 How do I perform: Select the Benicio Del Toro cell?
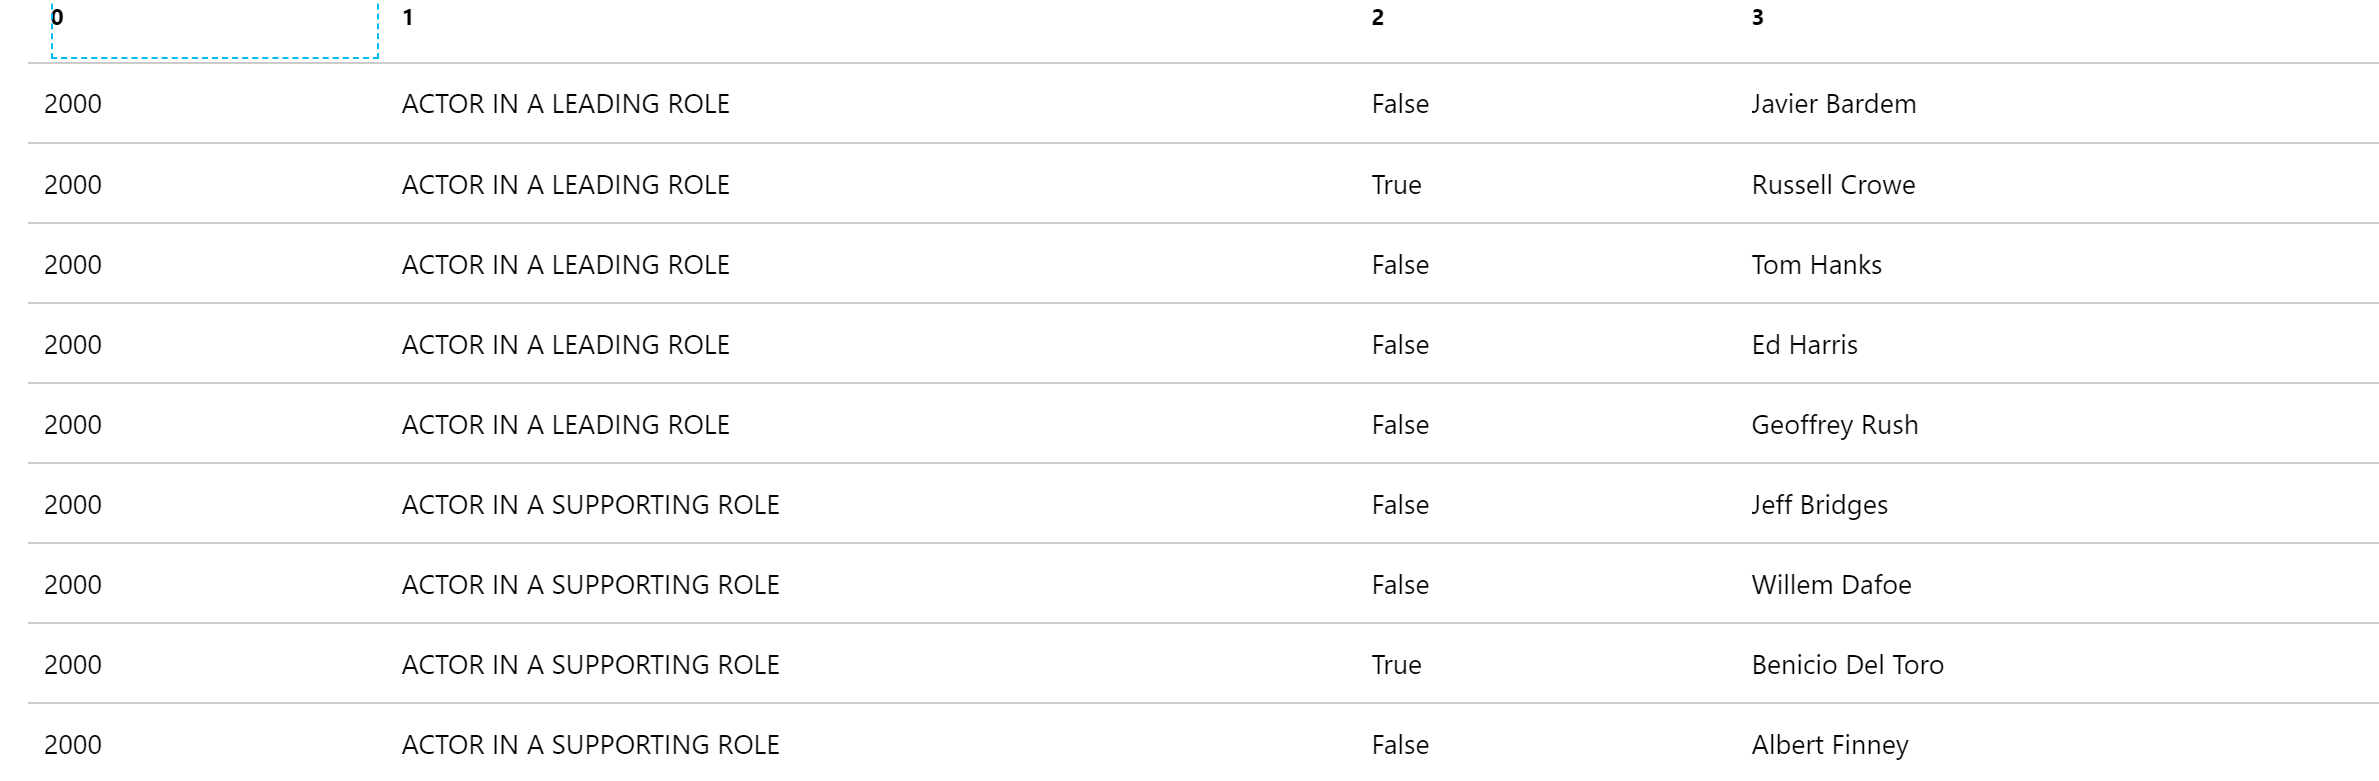pyautogui.click(x=1847, y=665)
